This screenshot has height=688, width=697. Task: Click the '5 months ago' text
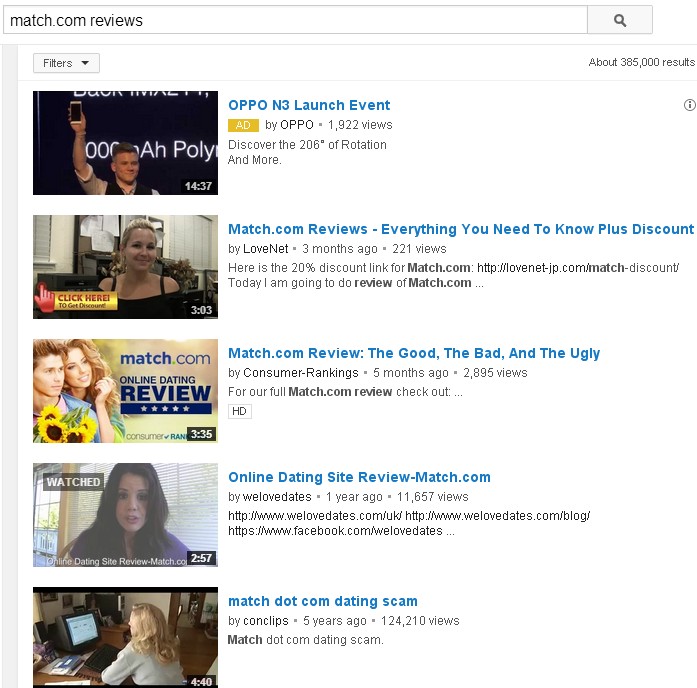(411, 372)
